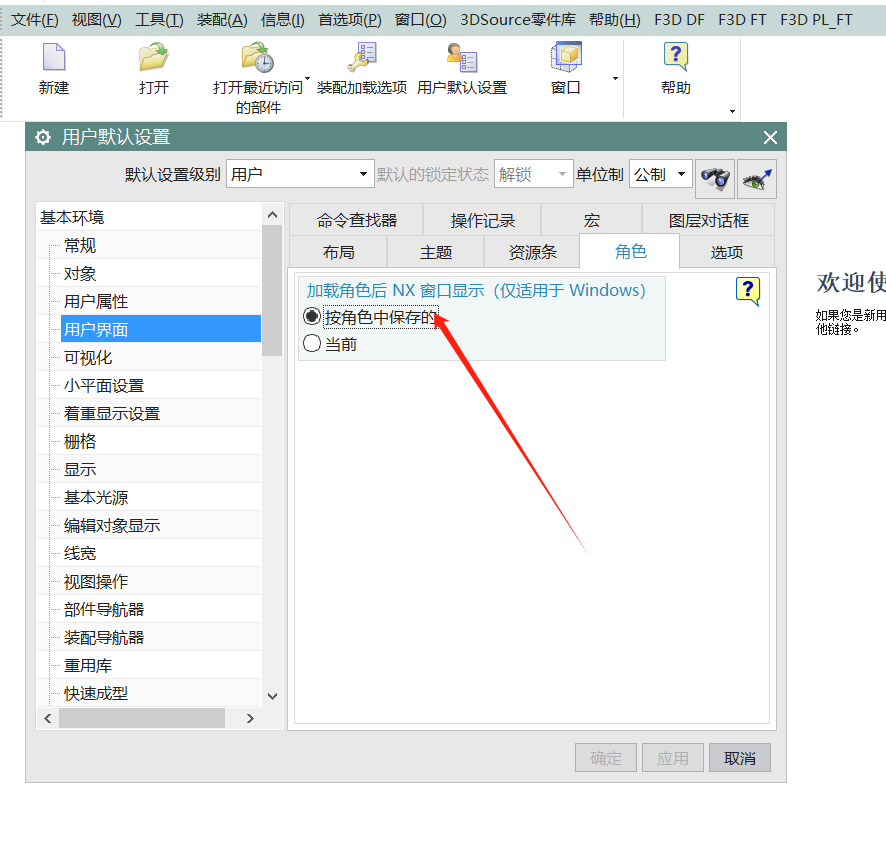Open a file with 打开 icon
This screenshot has height=845, width=886.
154,57
